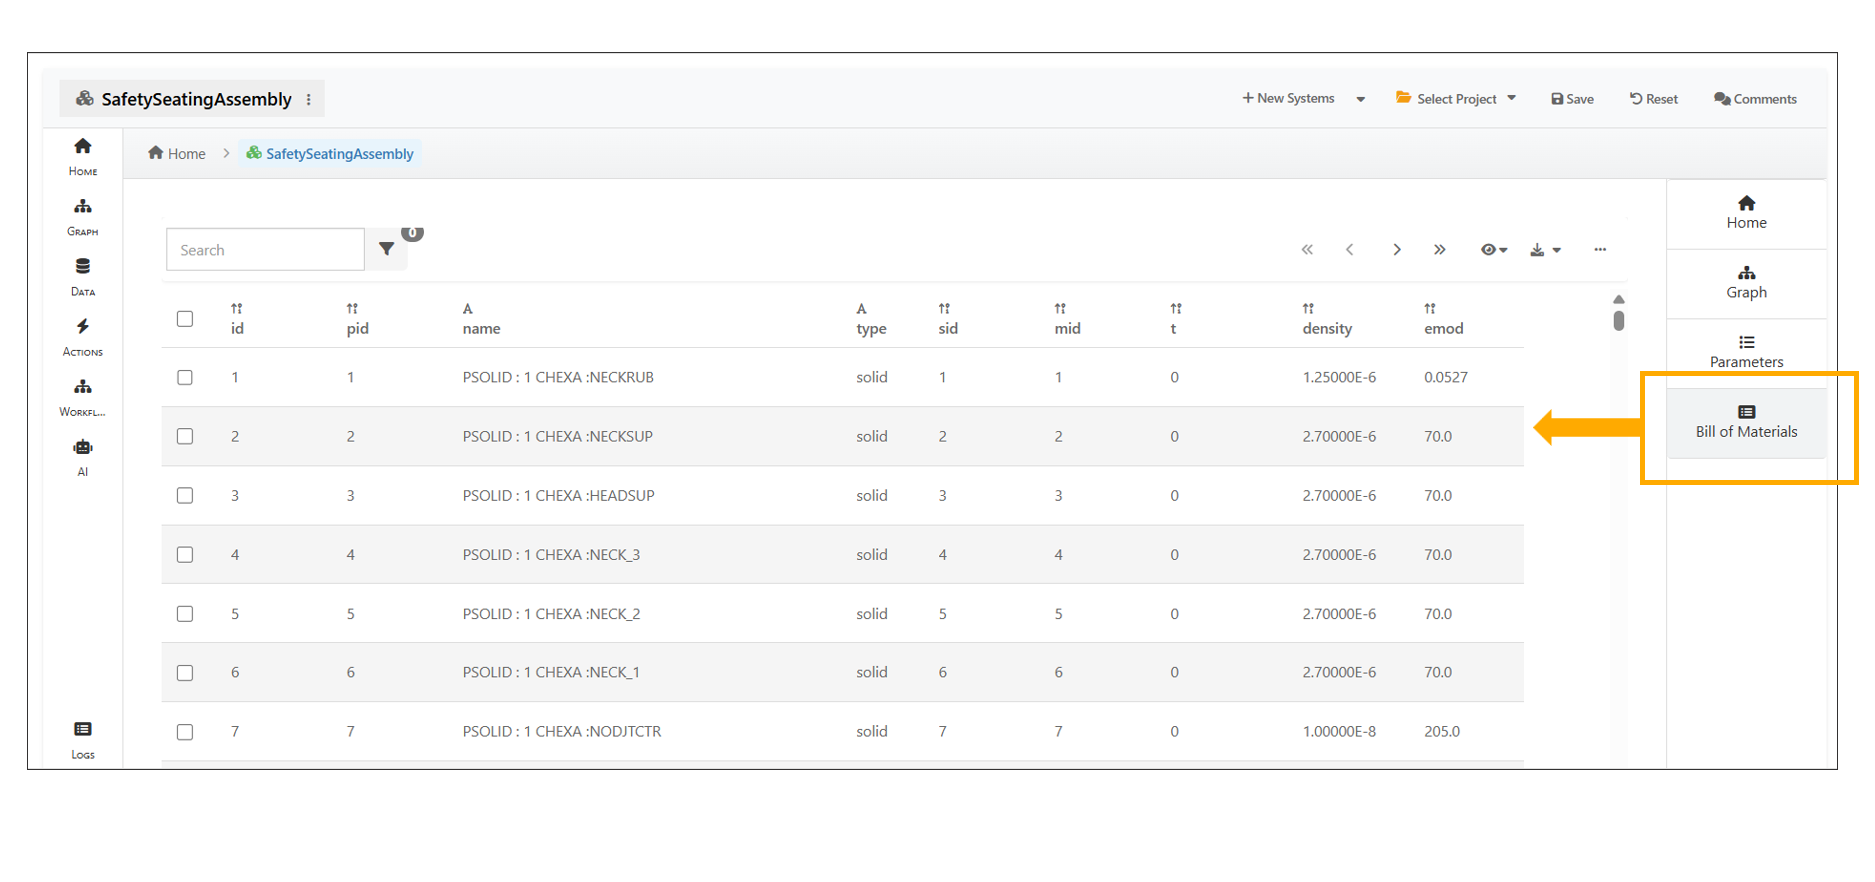Open the column visibility eye dropdown
This screenshot has height=882, width=1875.
1493,250
